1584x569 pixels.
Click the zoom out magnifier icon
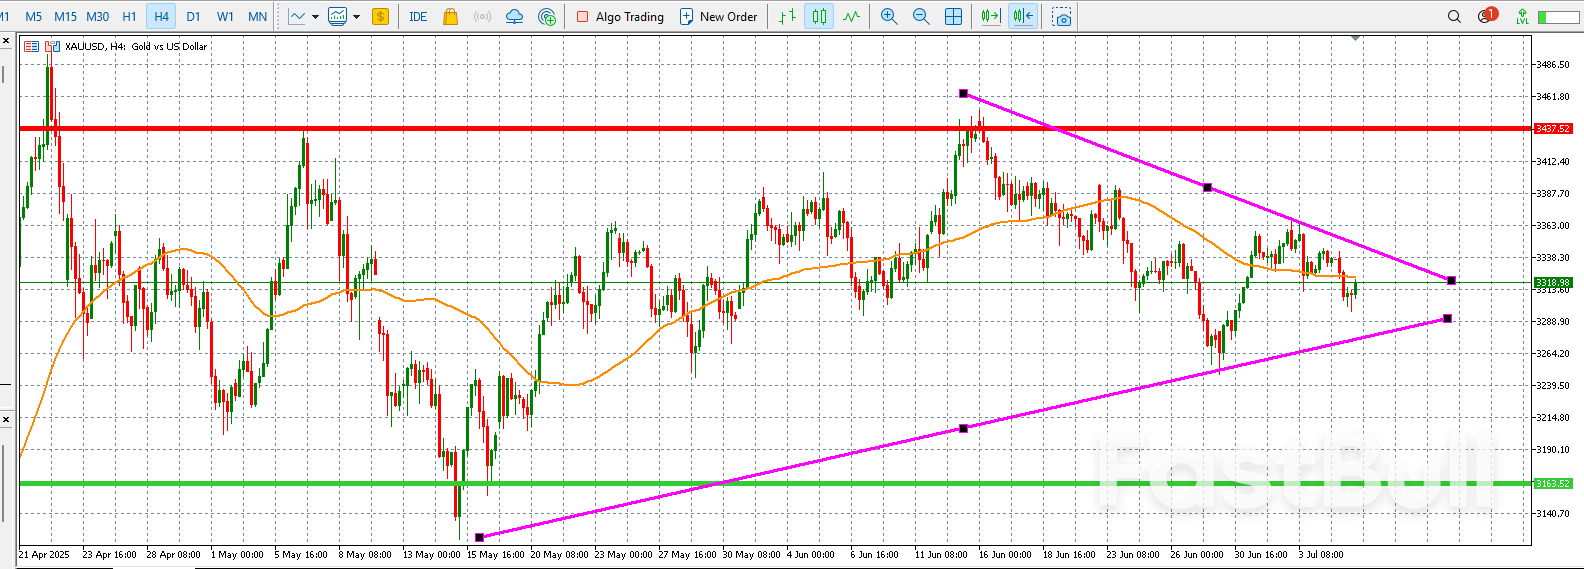point(921,17)
